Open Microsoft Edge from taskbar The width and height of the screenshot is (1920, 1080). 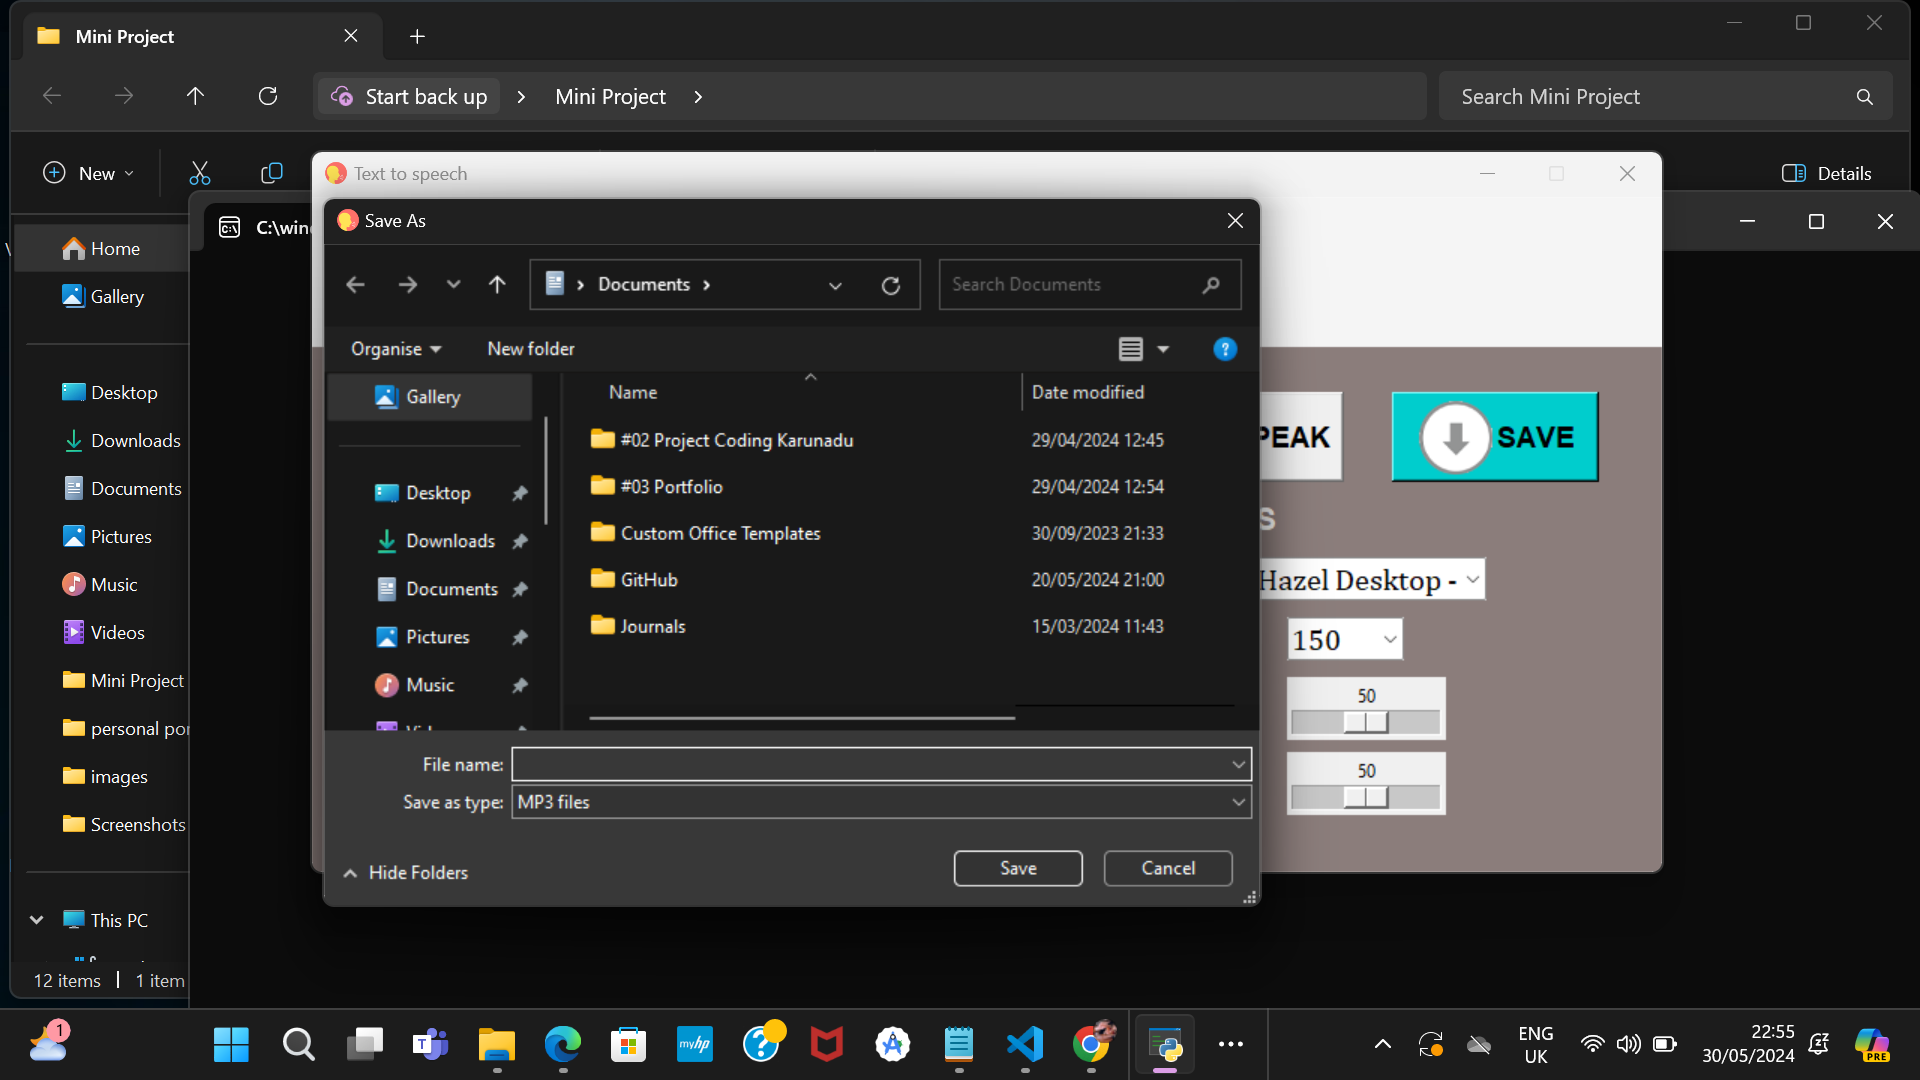562,1045
